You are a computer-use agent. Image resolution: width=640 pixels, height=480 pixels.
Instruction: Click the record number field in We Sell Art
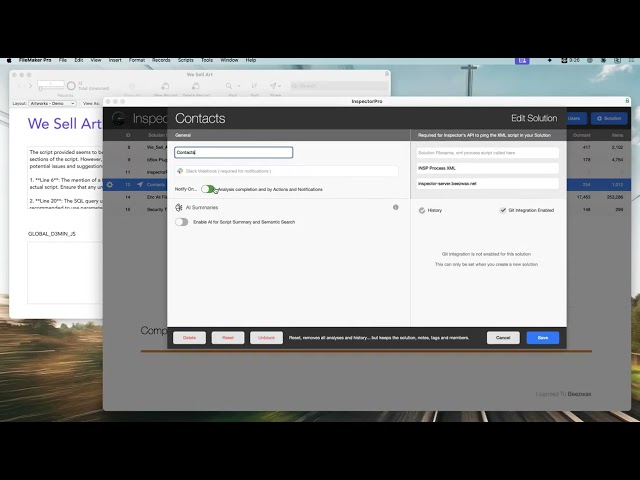(x=51, y=83)
